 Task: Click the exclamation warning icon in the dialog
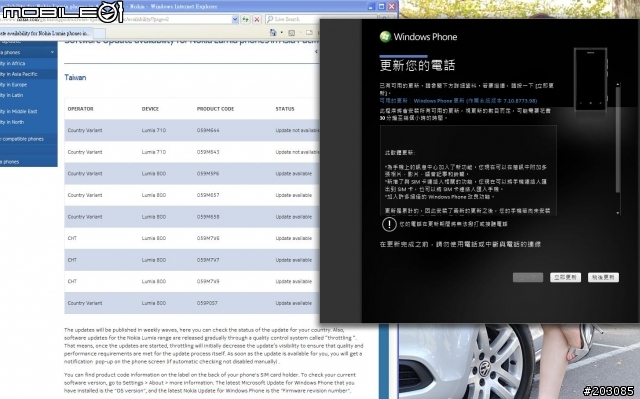389,224
